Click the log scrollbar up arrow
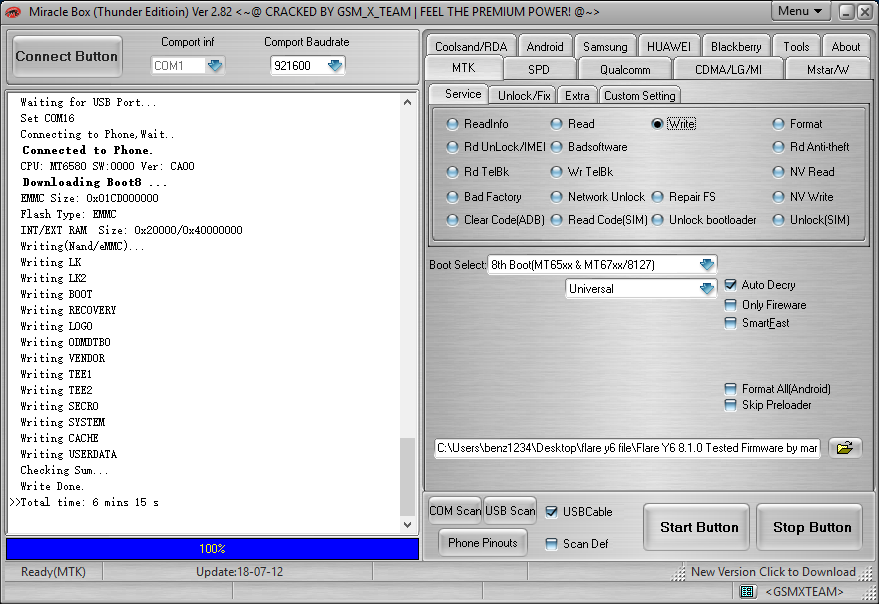This screenshot has width=879, height=604. pyautogui.click(x=408, y=102)
